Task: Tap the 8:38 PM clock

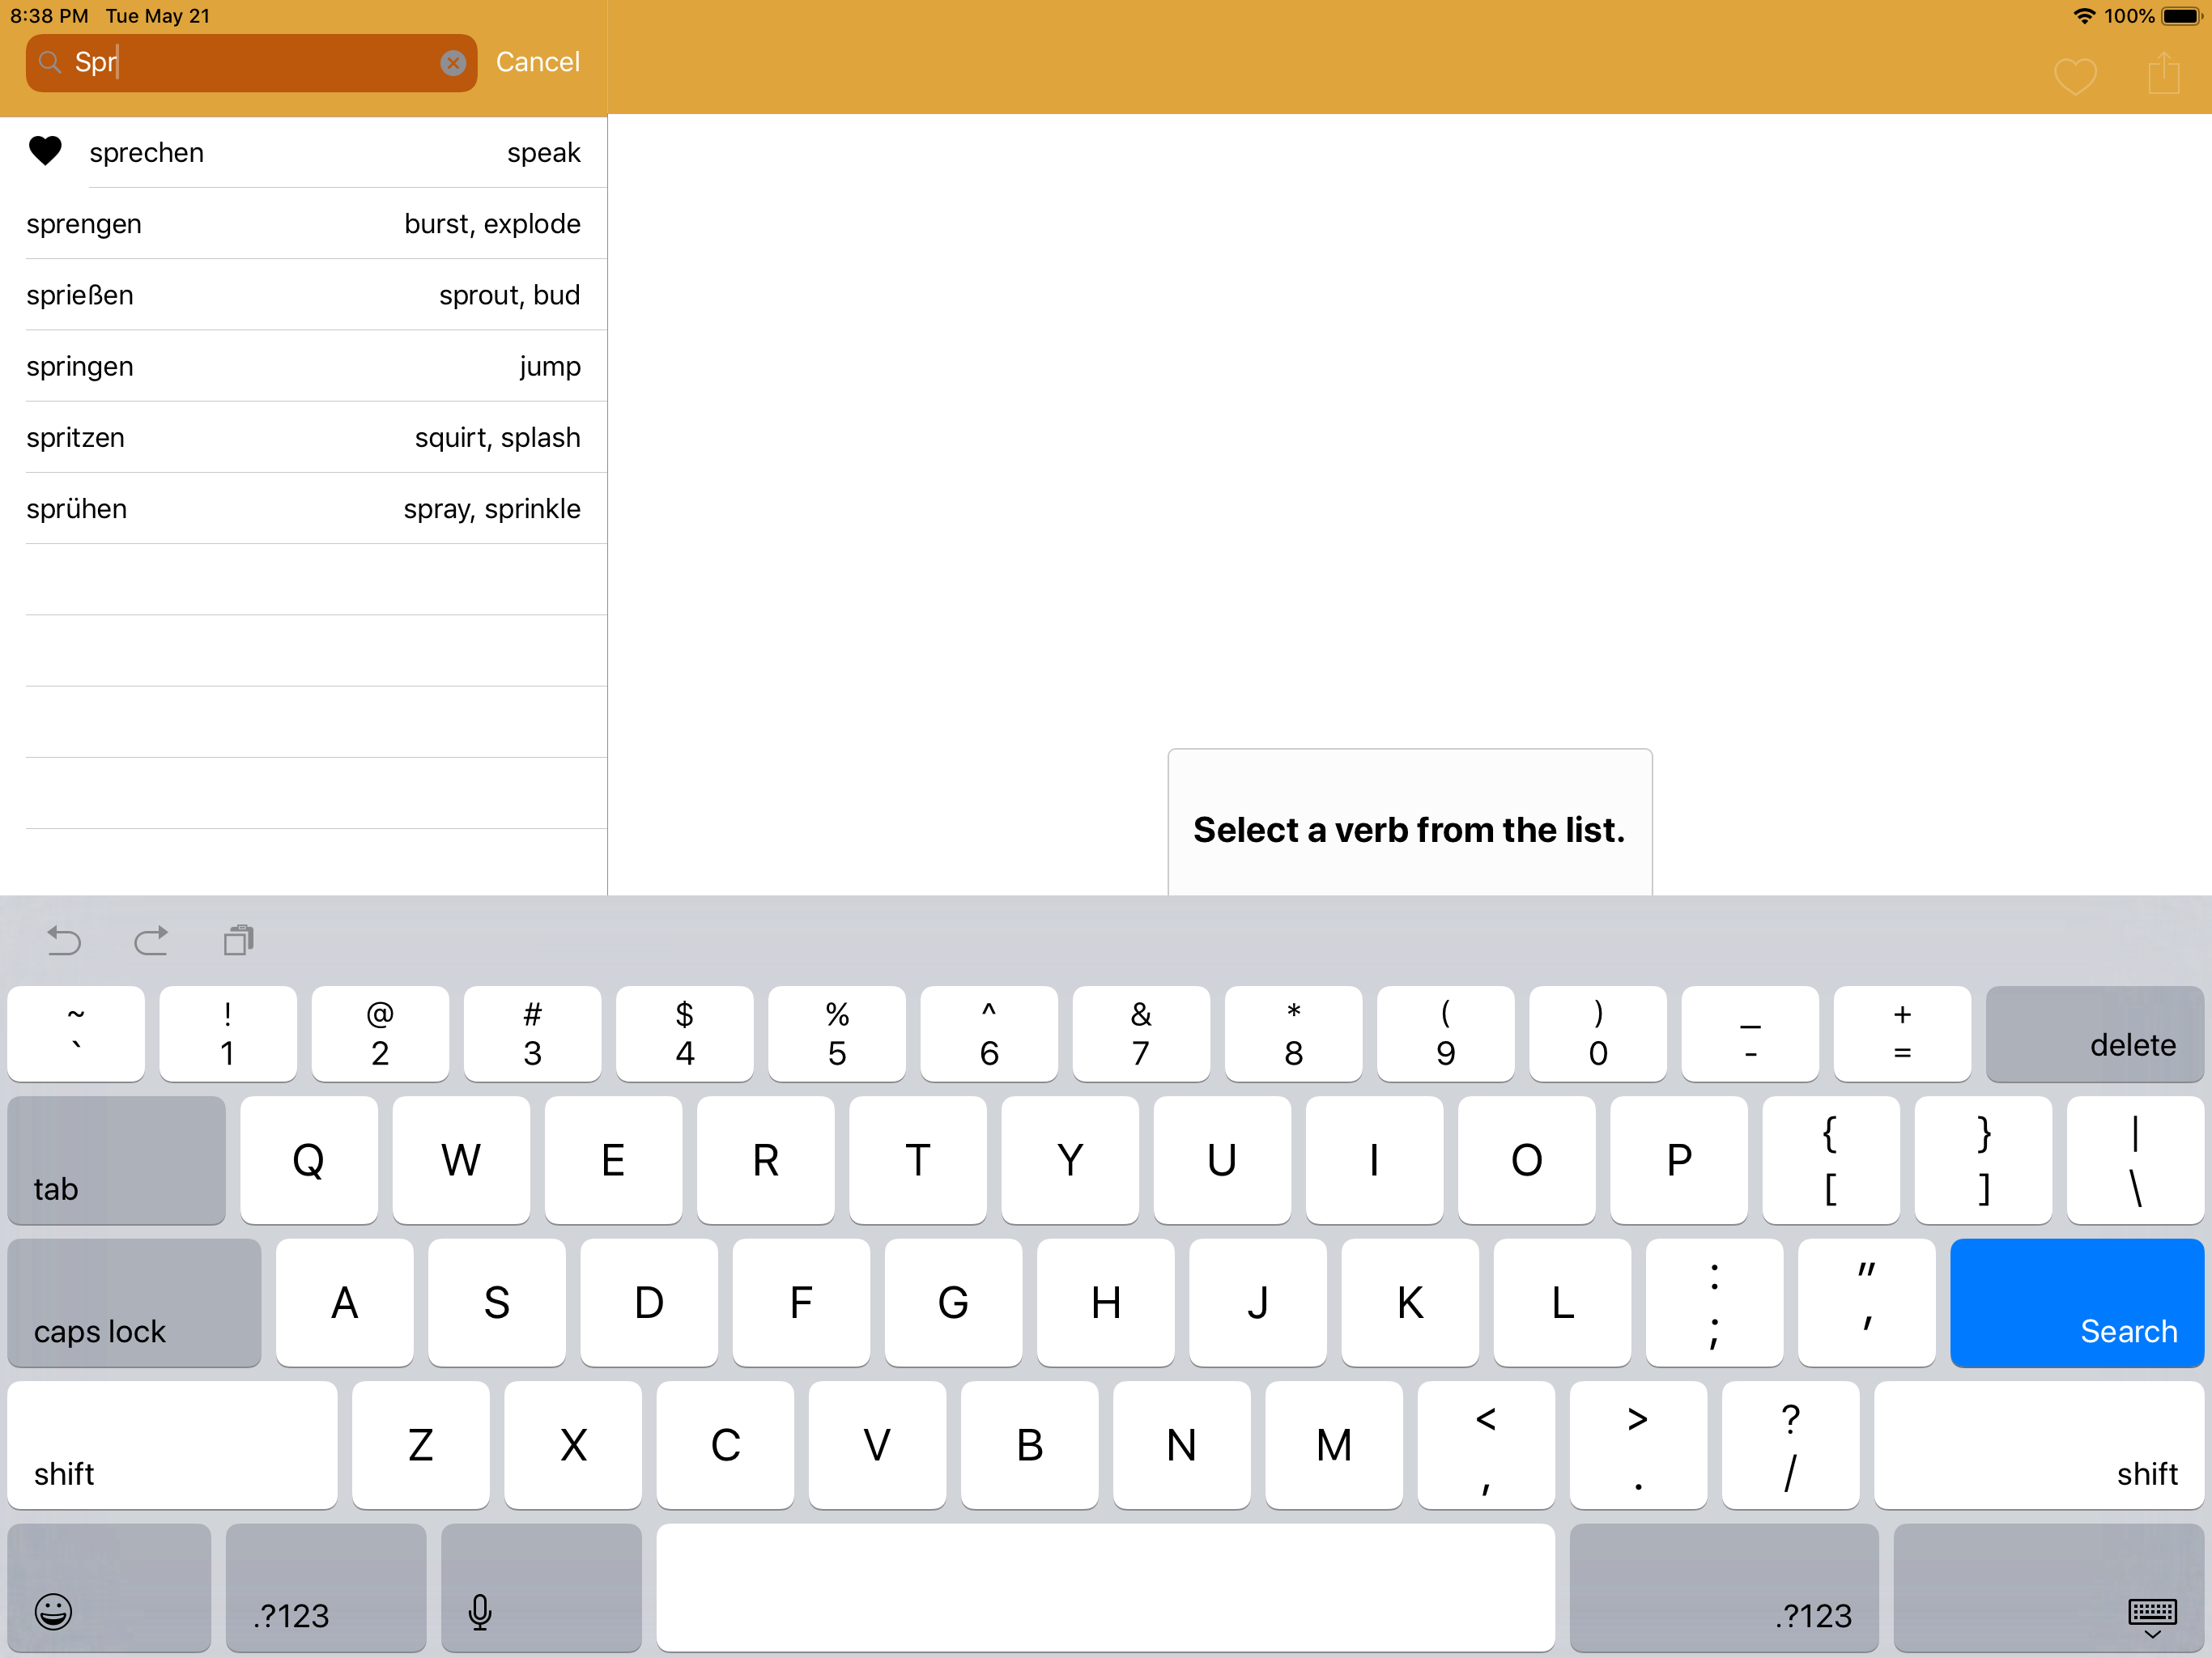Action: point(49,16)
